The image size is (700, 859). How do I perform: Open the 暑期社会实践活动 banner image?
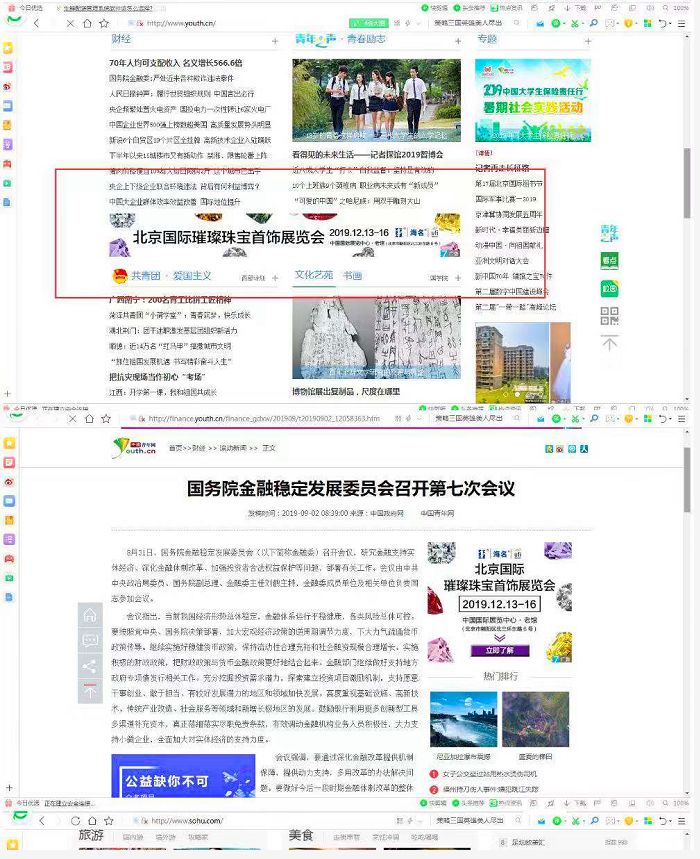point(533,100)
